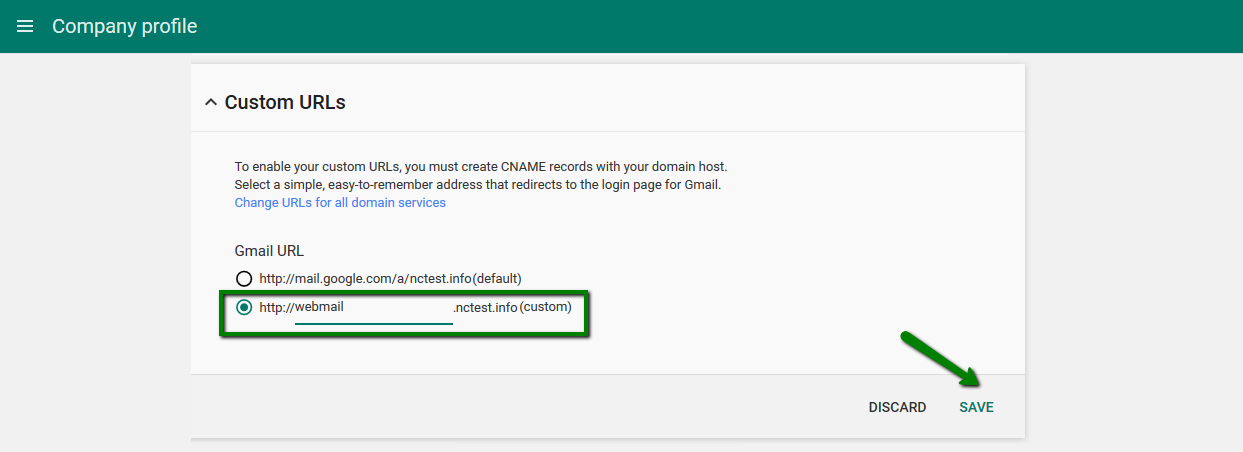Discard the custom URL changes

[x=897, y=407]
